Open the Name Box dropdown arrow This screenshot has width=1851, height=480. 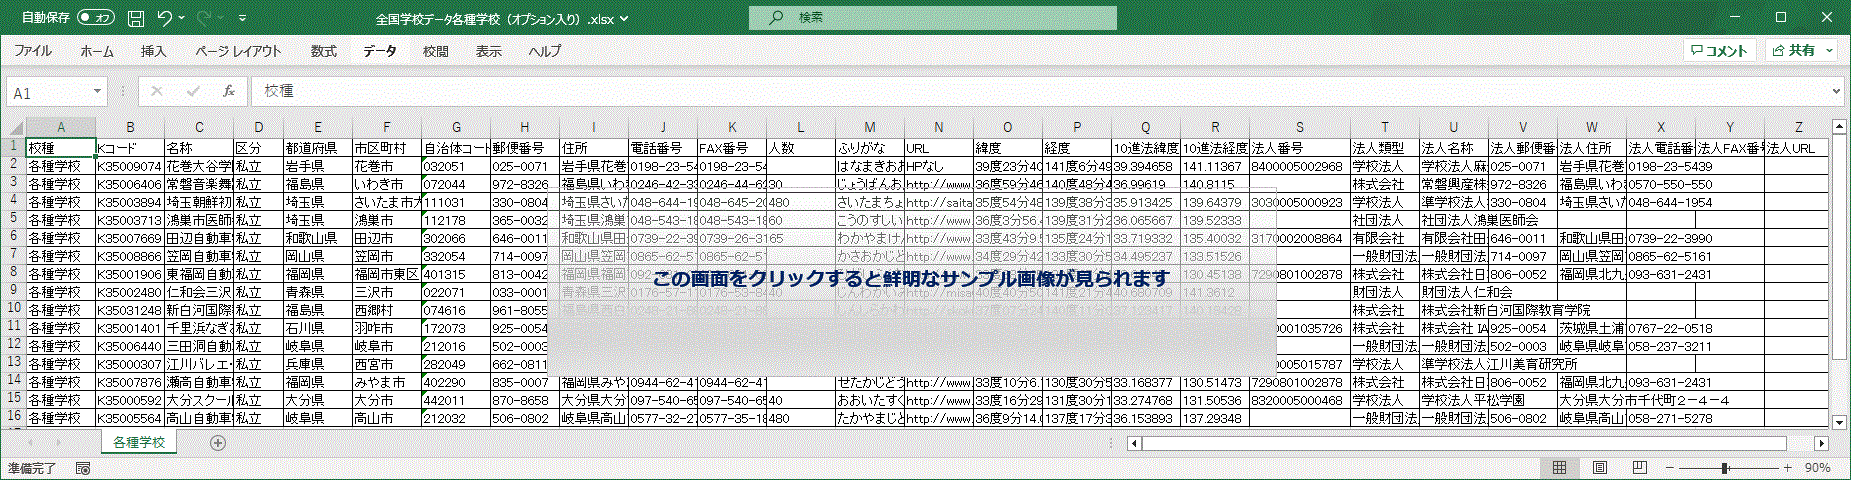tap(97, 91)
